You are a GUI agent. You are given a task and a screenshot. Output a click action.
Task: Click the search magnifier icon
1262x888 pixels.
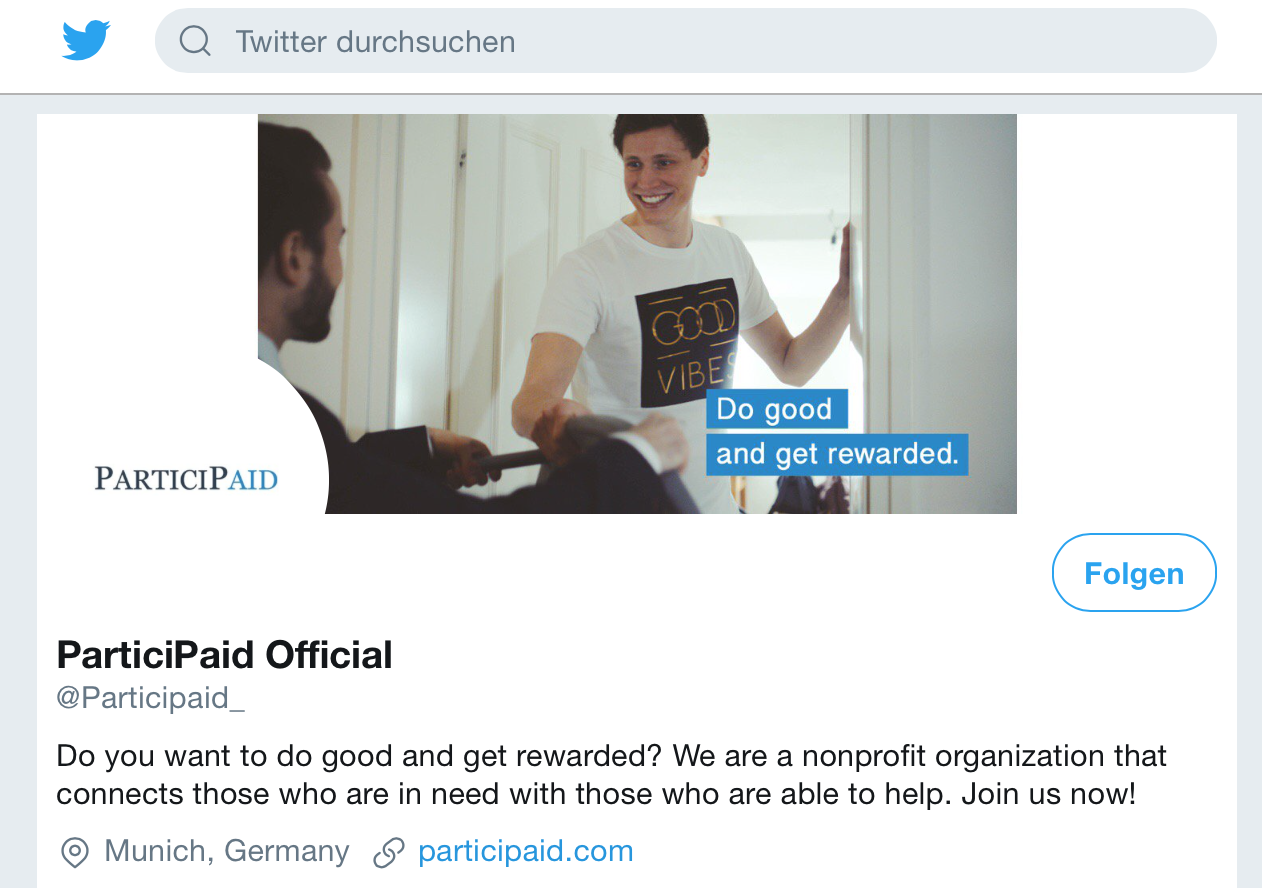(x=195, y=41)
